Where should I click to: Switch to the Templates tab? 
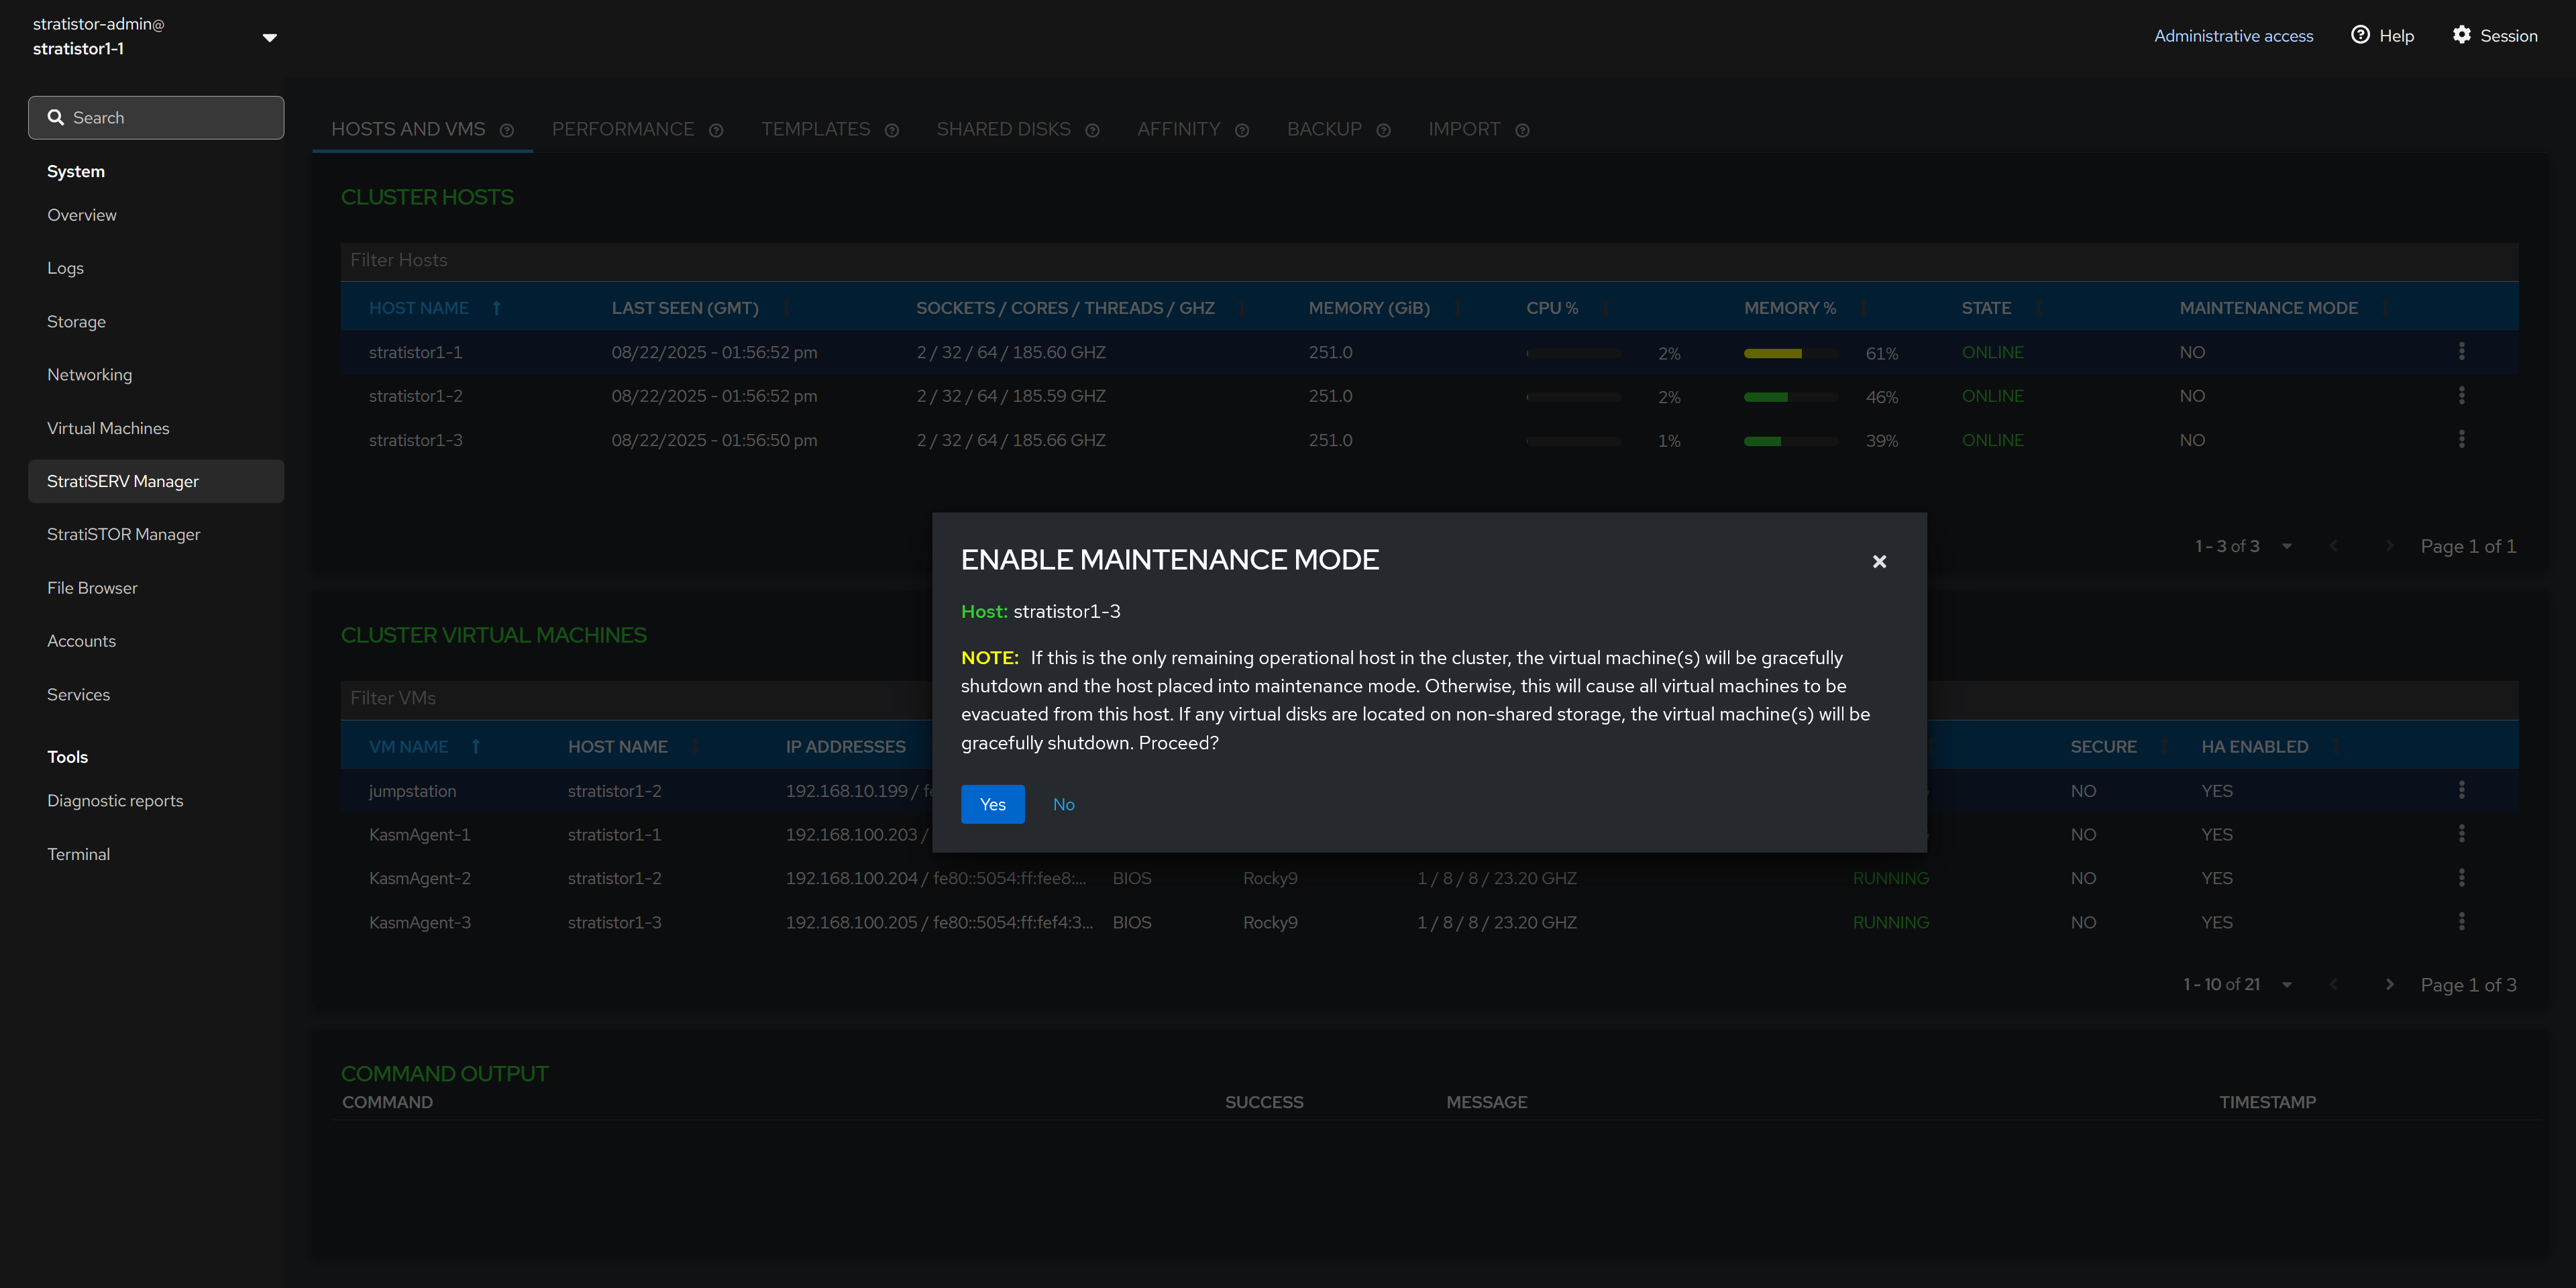coord(815,129)
